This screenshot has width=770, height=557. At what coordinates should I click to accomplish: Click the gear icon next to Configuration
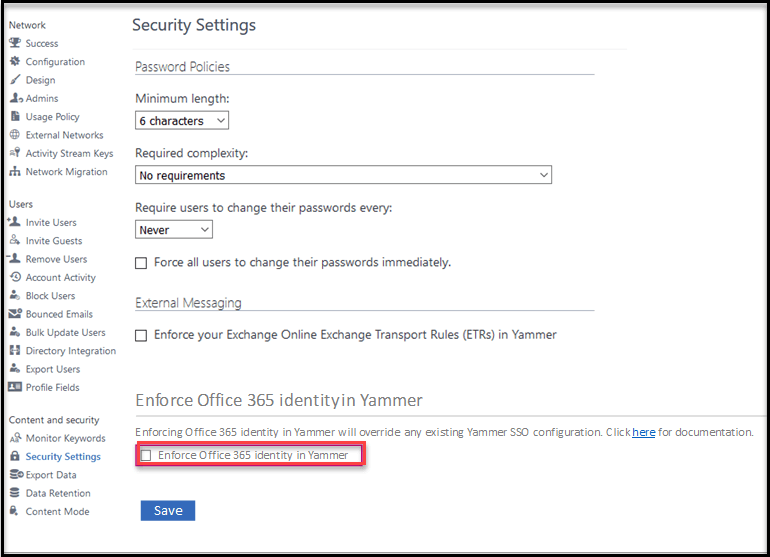pyautogui.click(x=15, y=61)
